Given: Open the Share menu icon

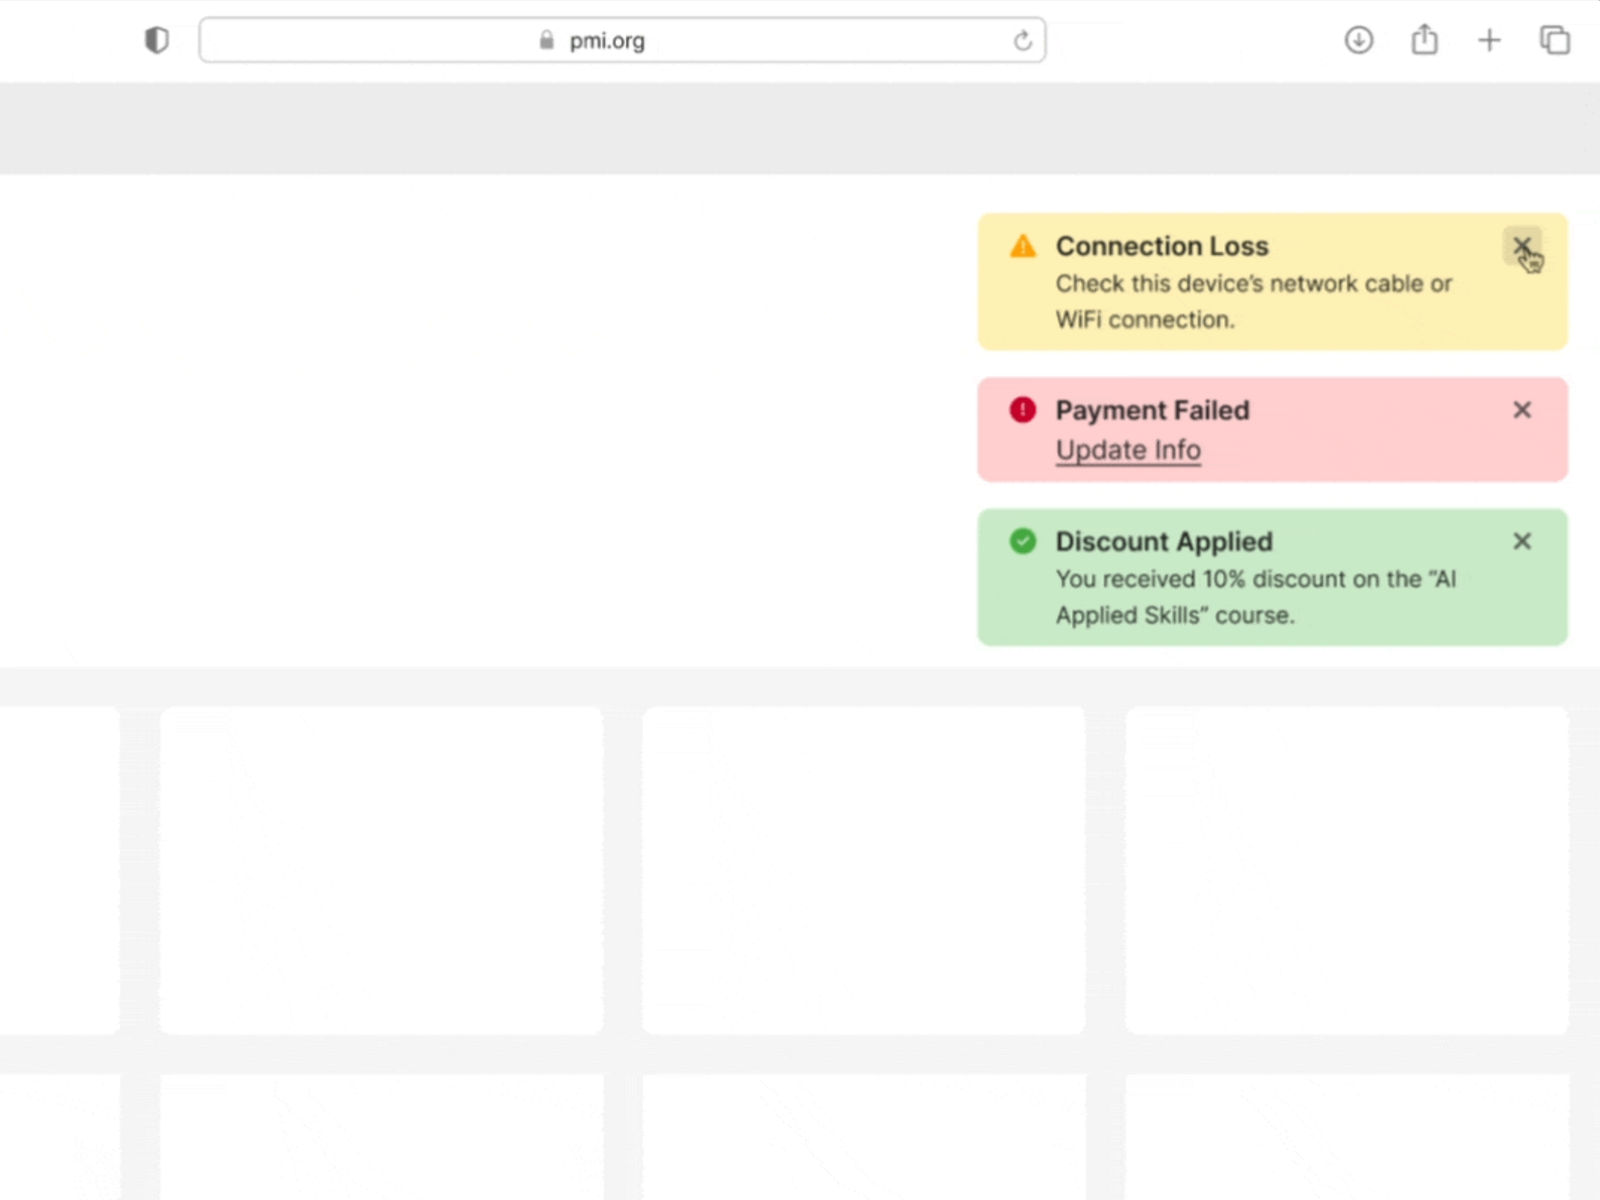Looking at the screenshot, I should (1424, 40).
